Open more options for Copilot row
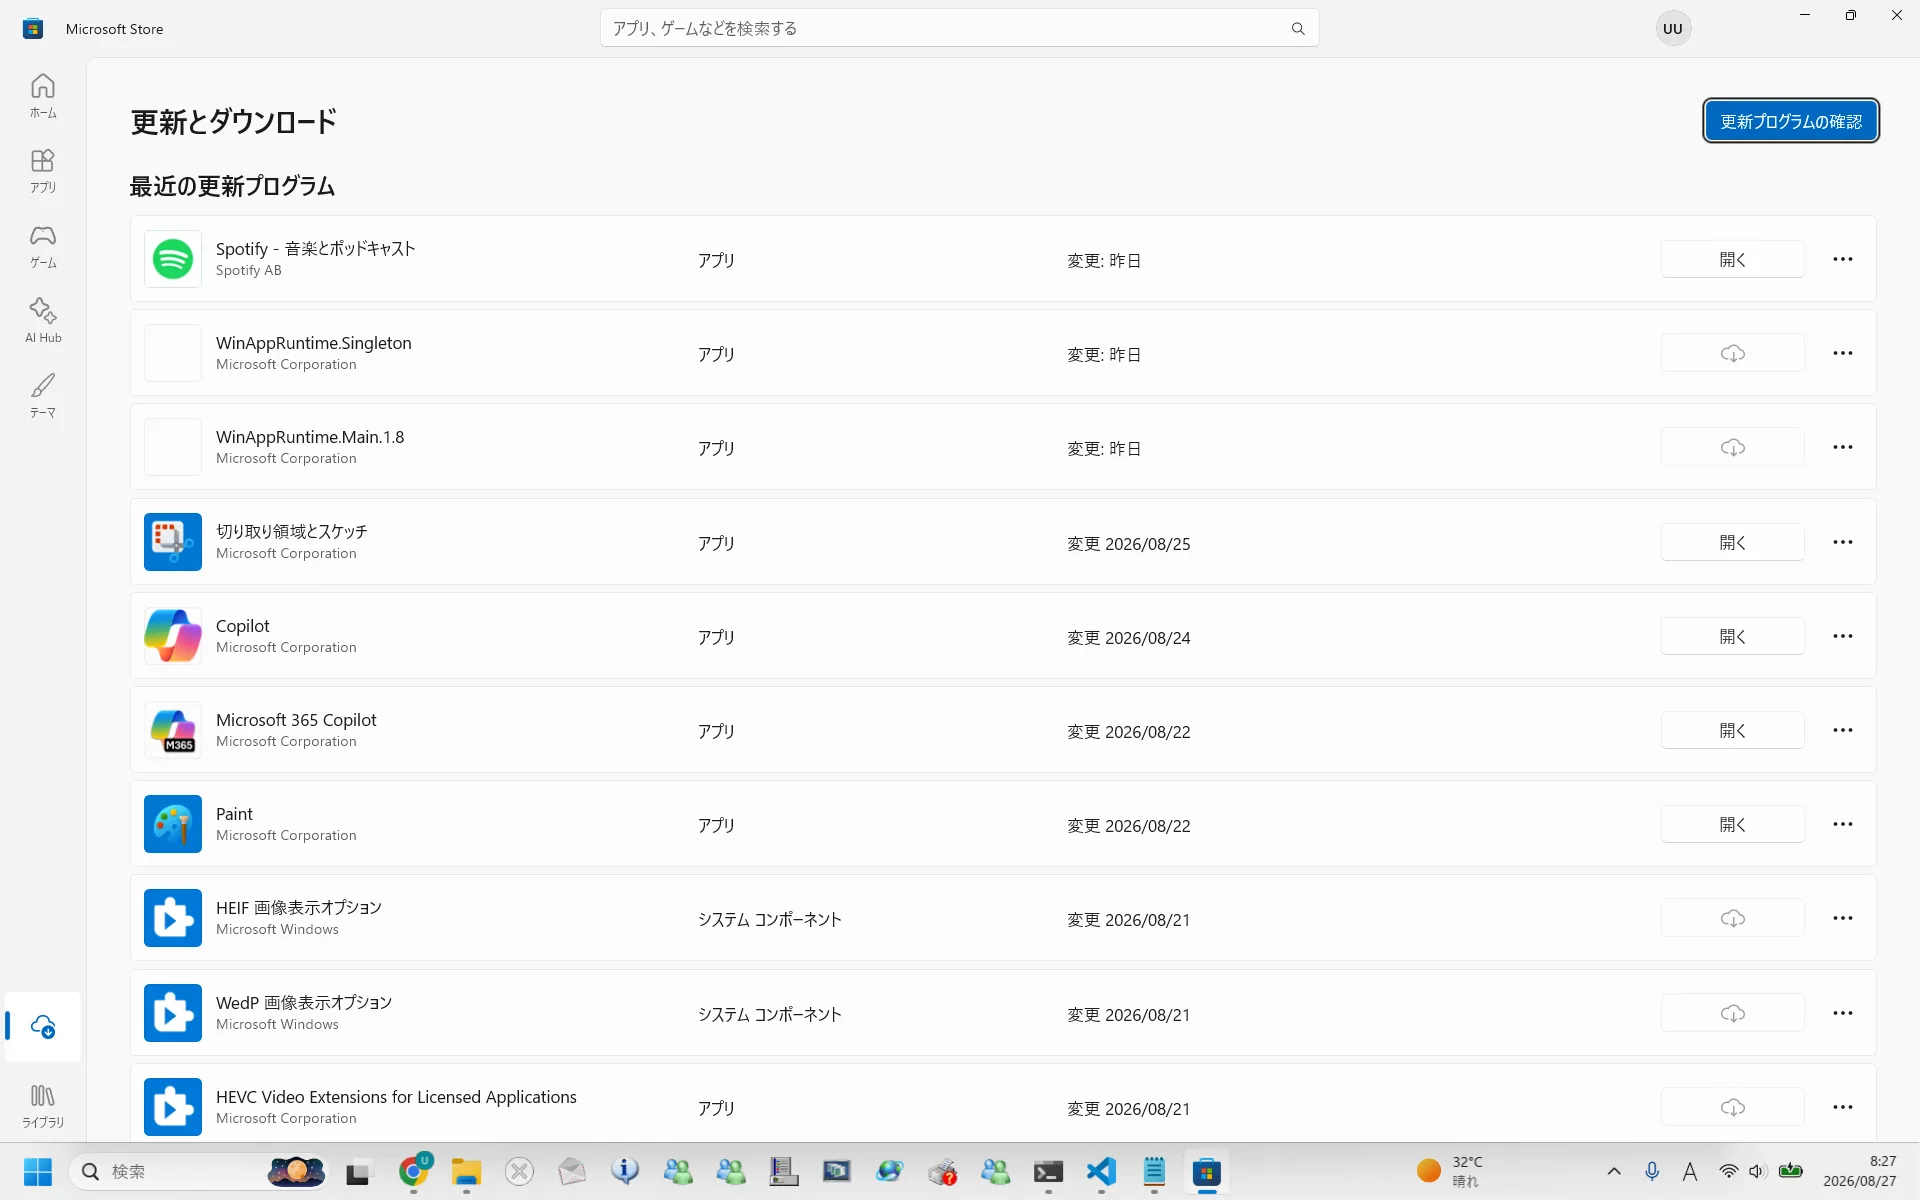1920x1200 pixels. click(x=1843, y=636)
